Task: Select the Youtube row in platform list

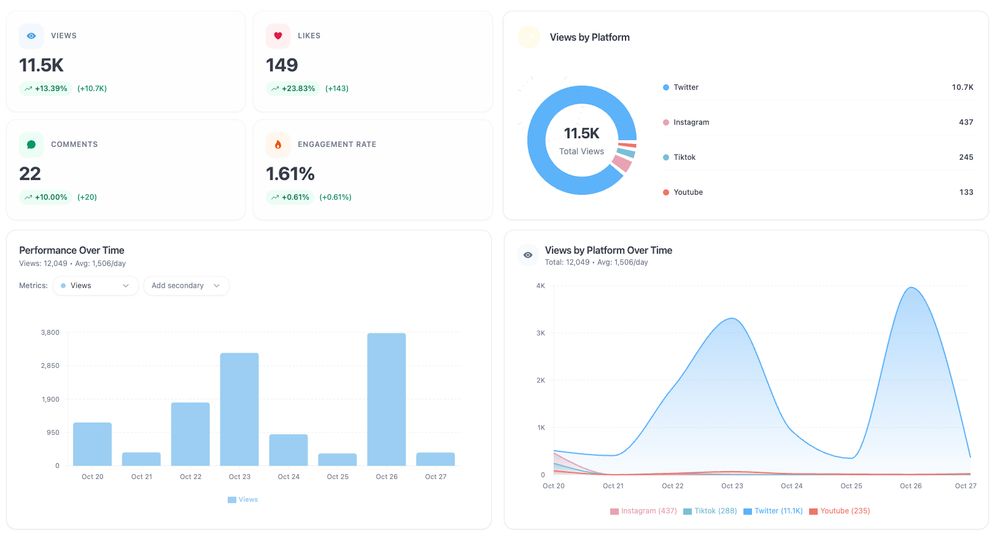Action: 818,192
